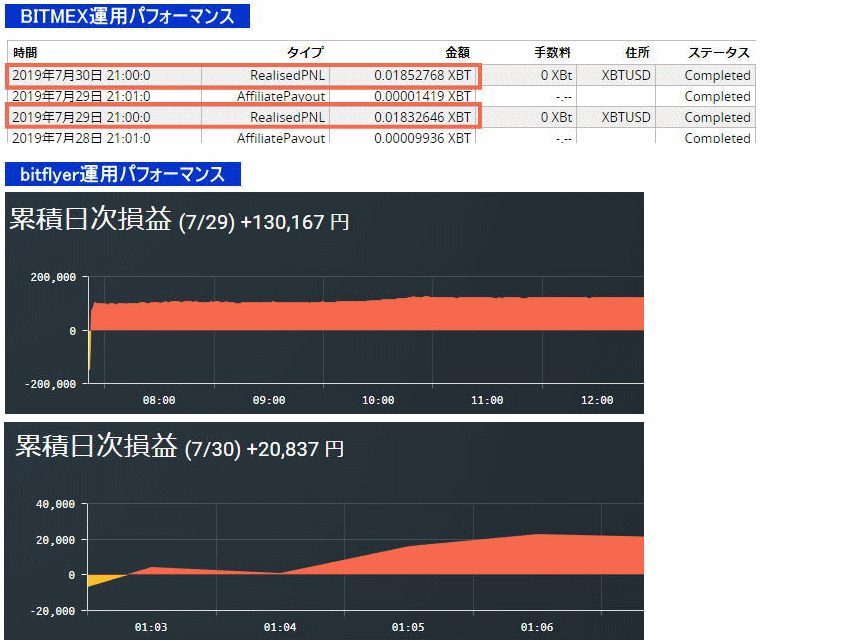Viewport: 862px width, 640px height.
Task: Click the 10:00 time axis label
Action: point(378,400)
